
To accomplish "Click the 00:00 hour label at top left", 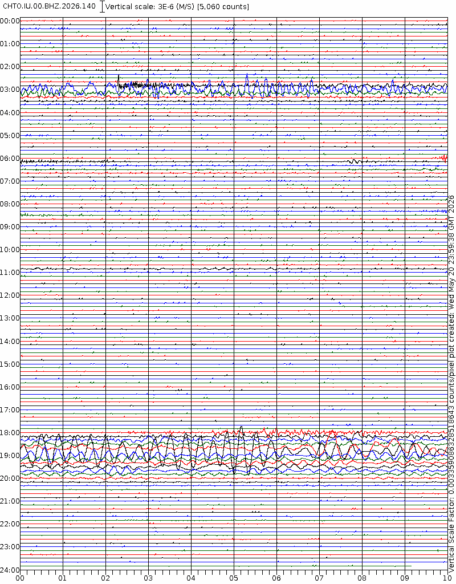I will (10, 21).
